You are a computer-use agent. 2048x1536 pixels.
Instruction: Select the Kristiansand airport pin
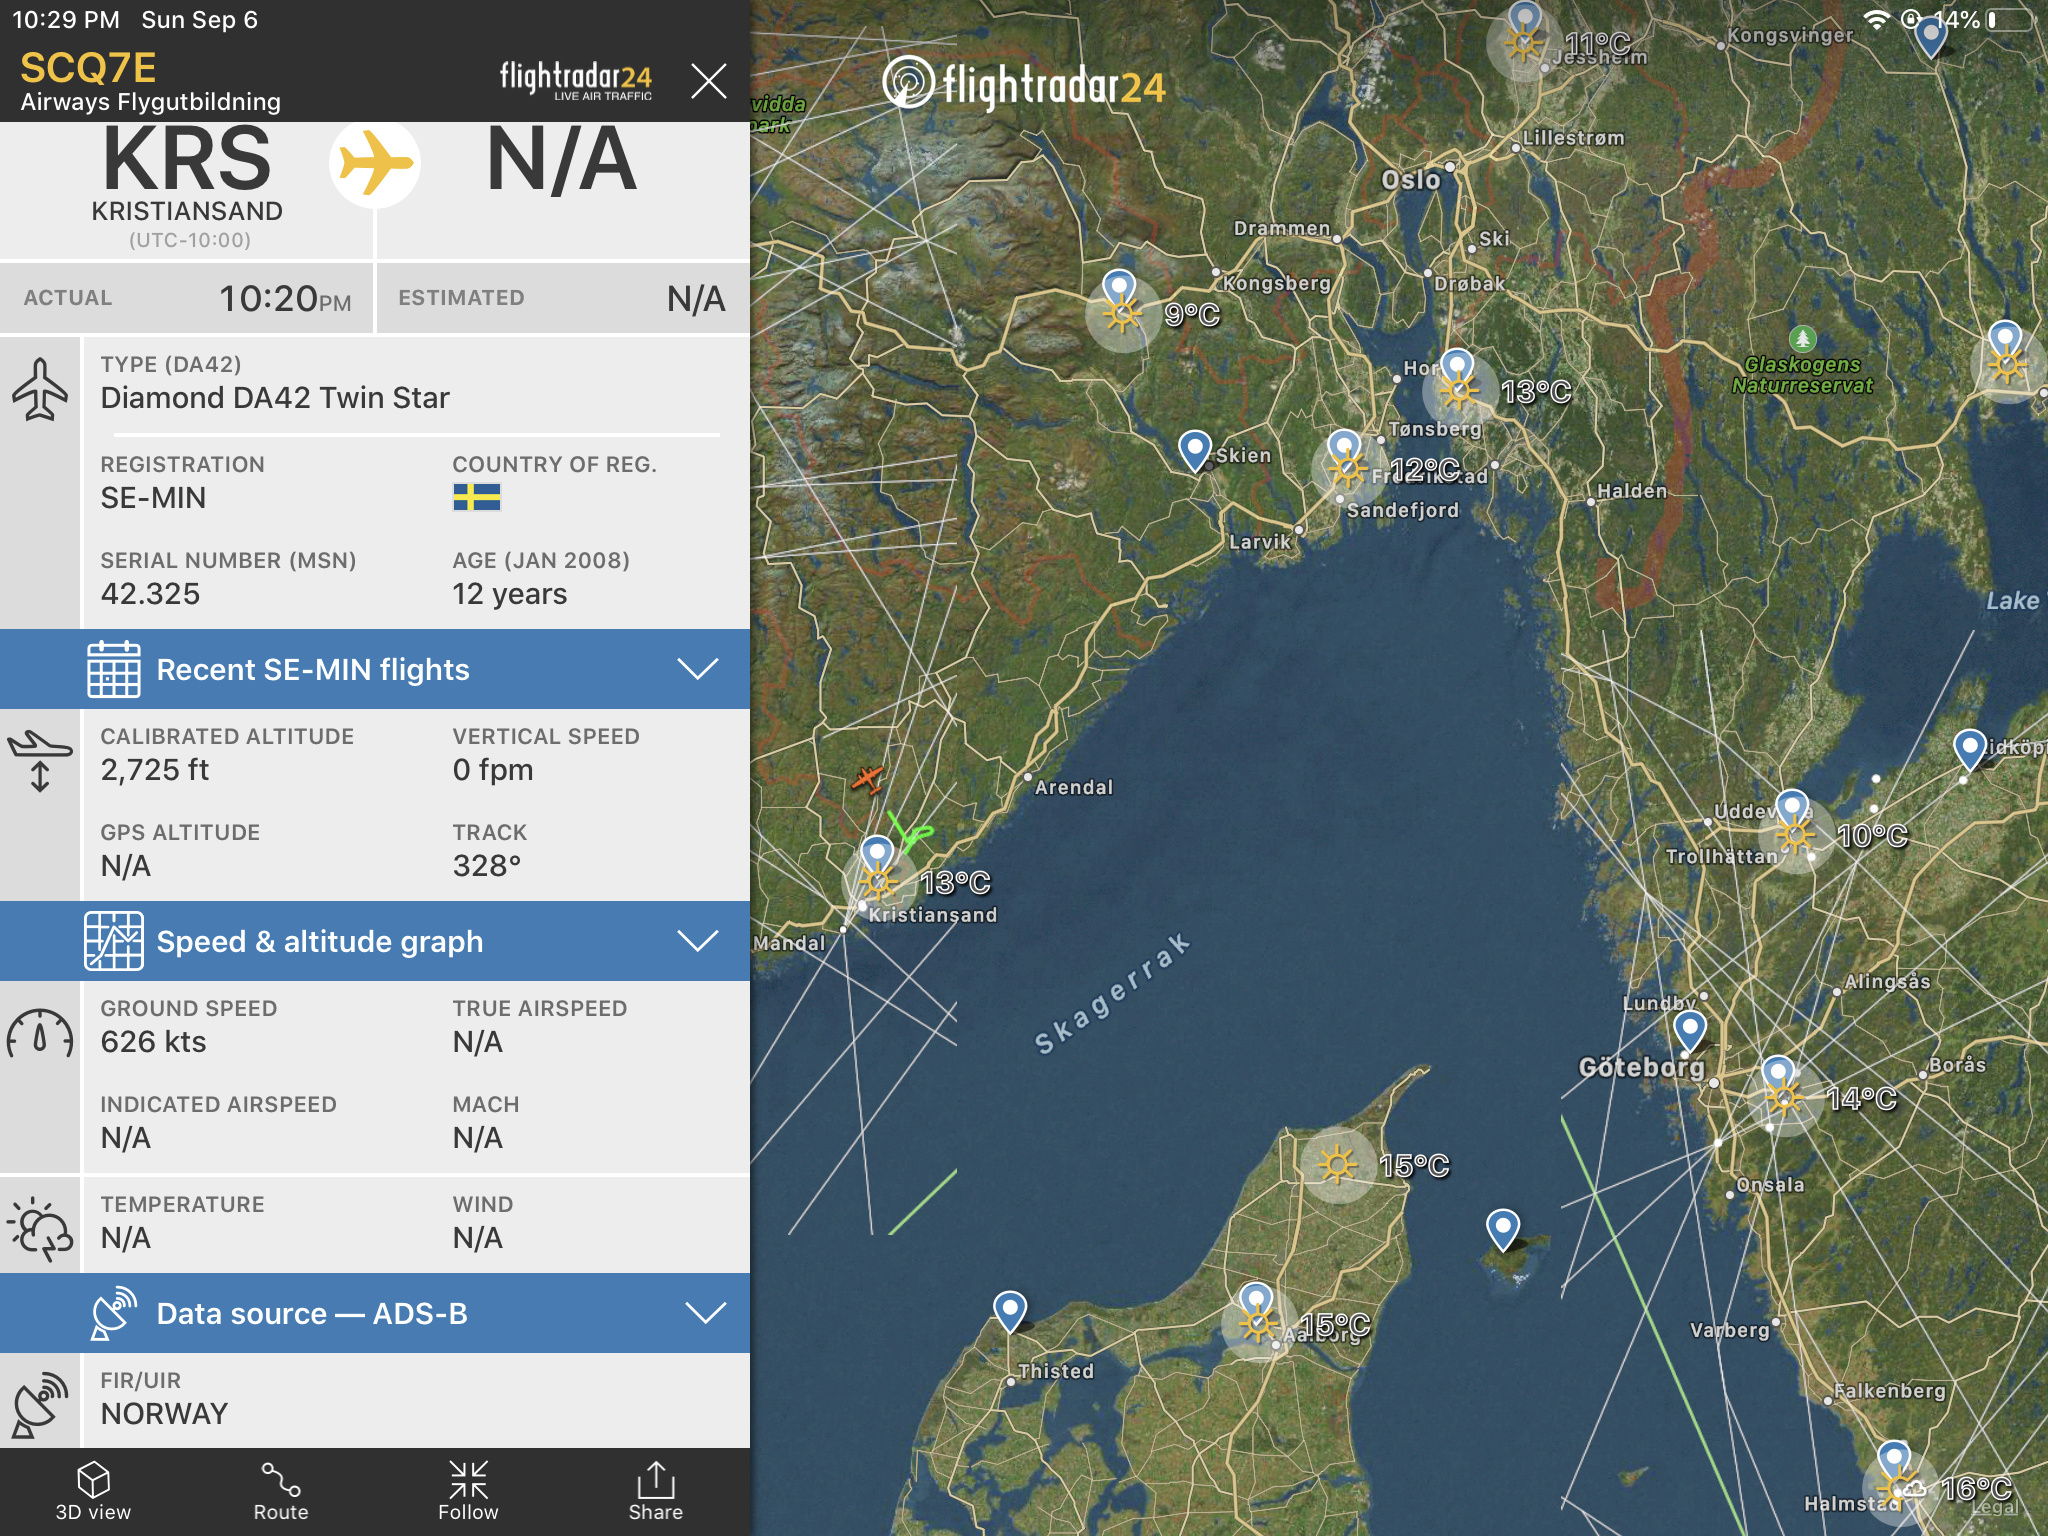pos(877,853)
